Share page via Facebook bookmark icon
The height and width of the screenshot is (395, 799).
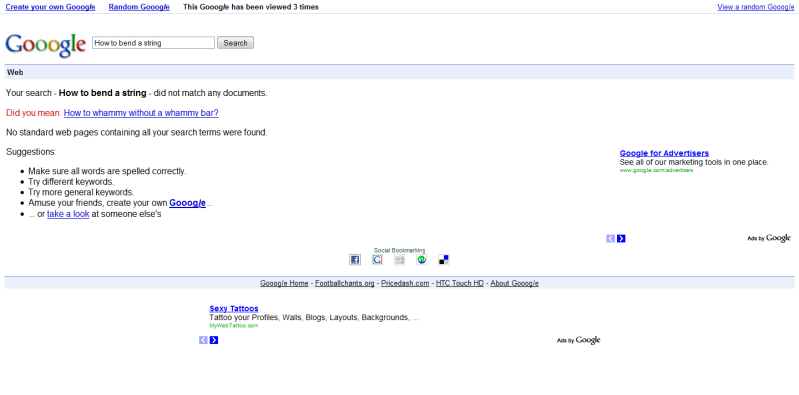[355, 260]
